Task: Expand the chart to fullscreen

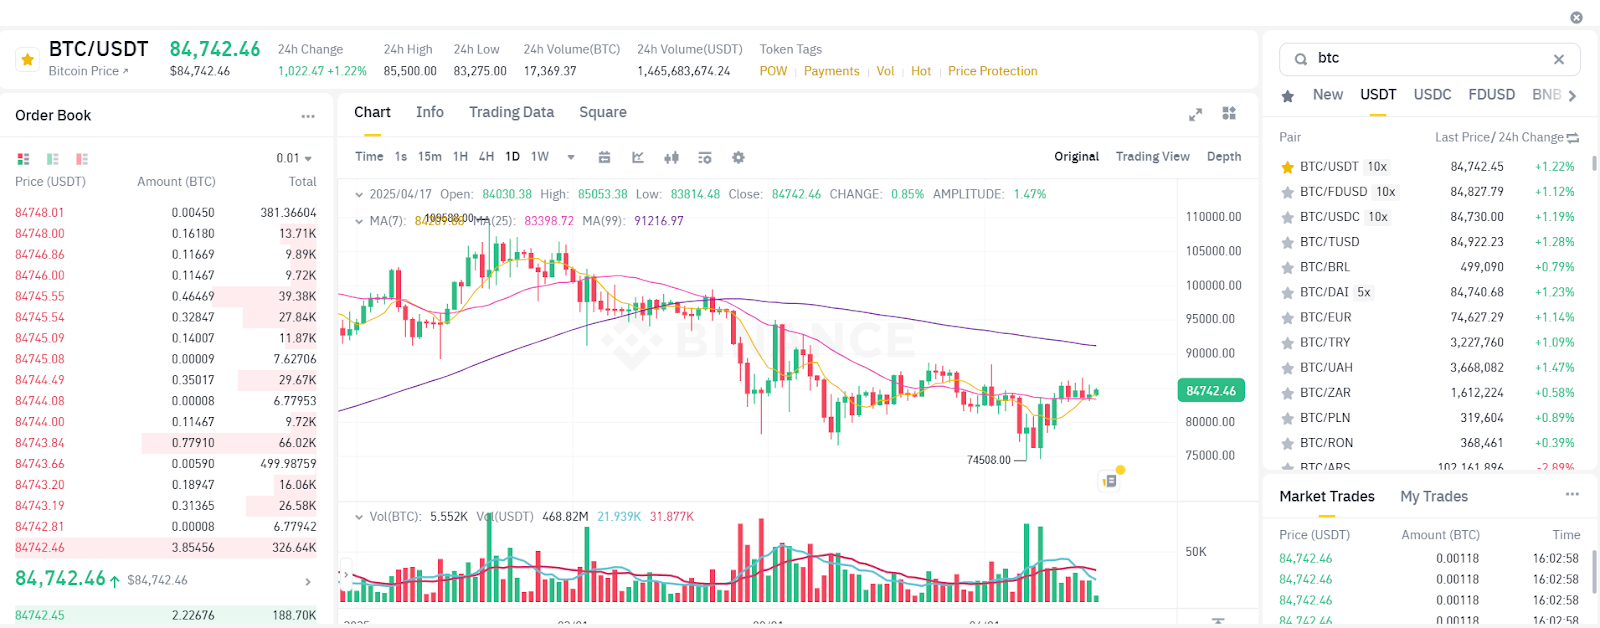Action: [1195, 114]
